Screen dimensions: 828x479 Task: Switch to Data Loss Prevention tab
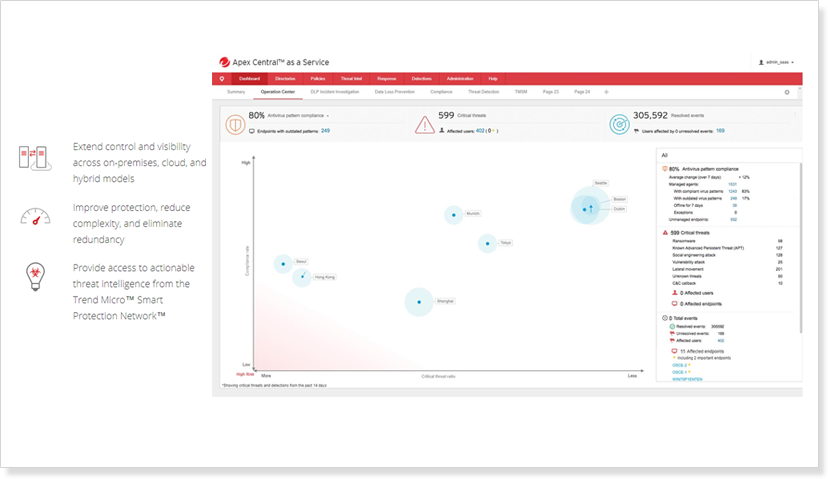pyautogui.click(x=394, y=92)
